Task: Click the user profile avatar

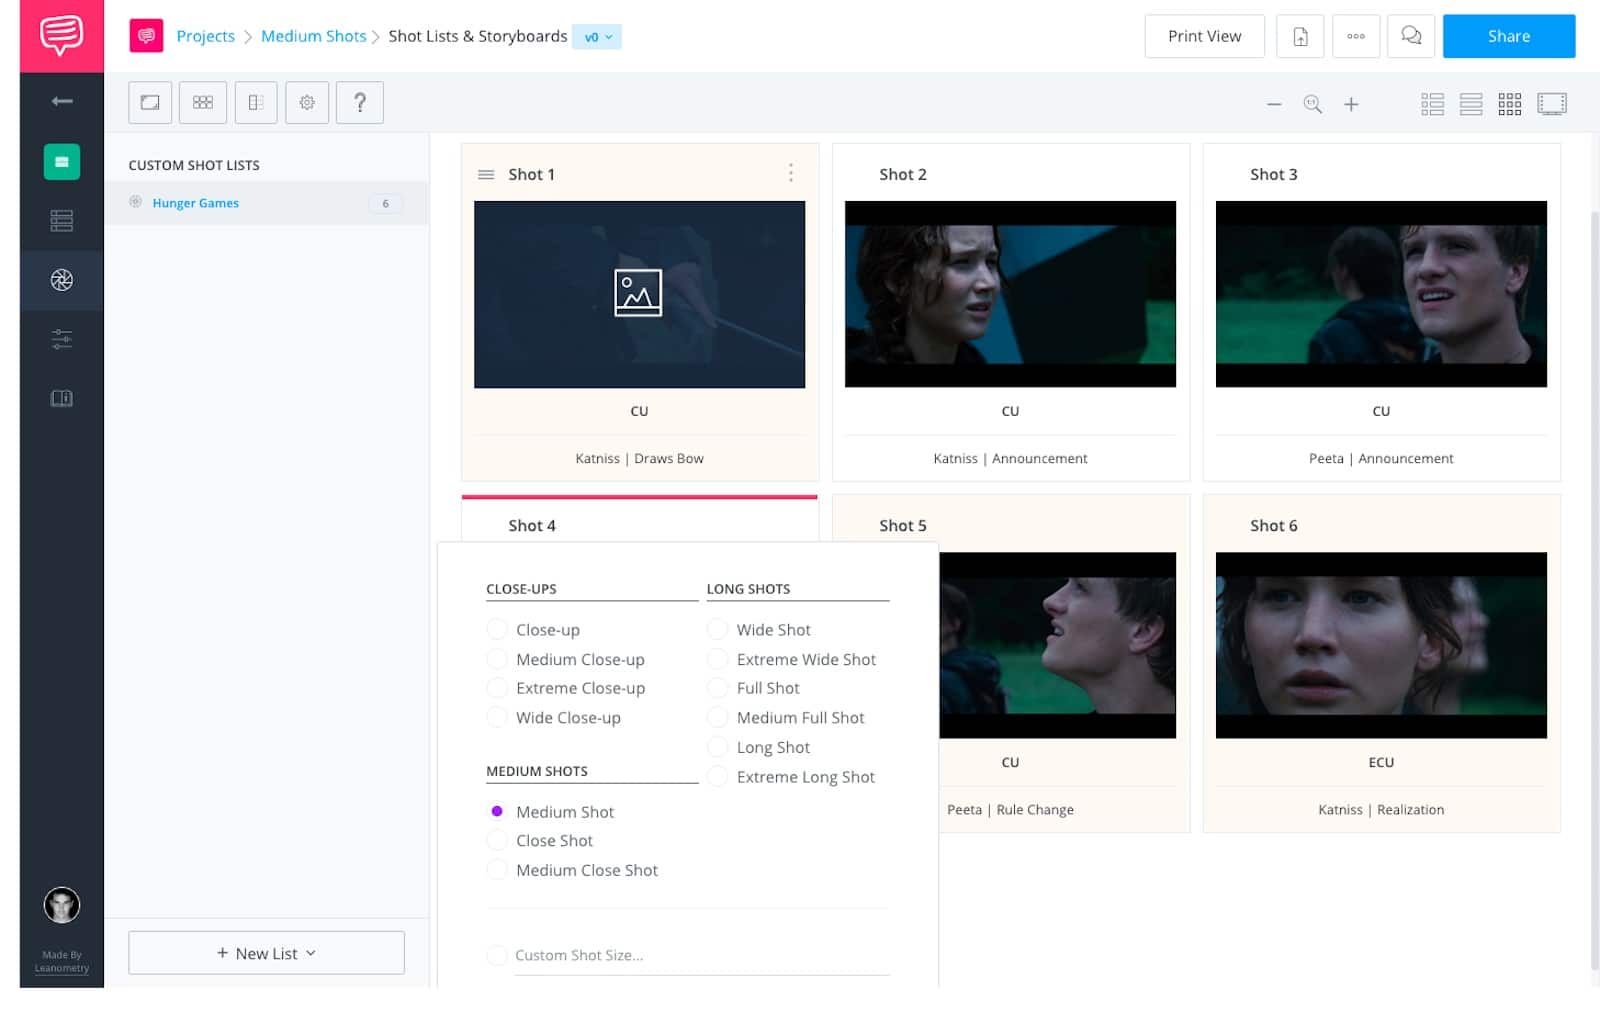Action: point(62,905)
